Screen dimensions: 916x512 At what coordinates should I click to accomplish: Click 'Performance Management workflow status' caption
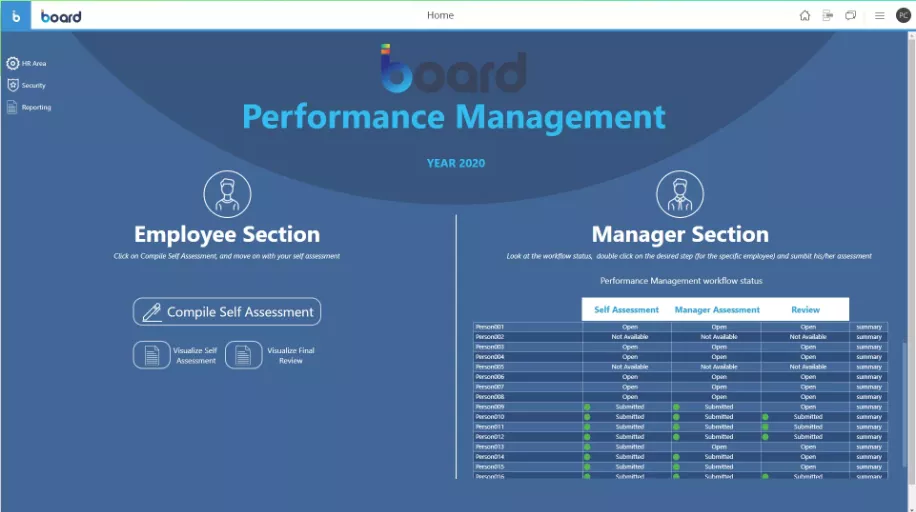tap(681, 281)
